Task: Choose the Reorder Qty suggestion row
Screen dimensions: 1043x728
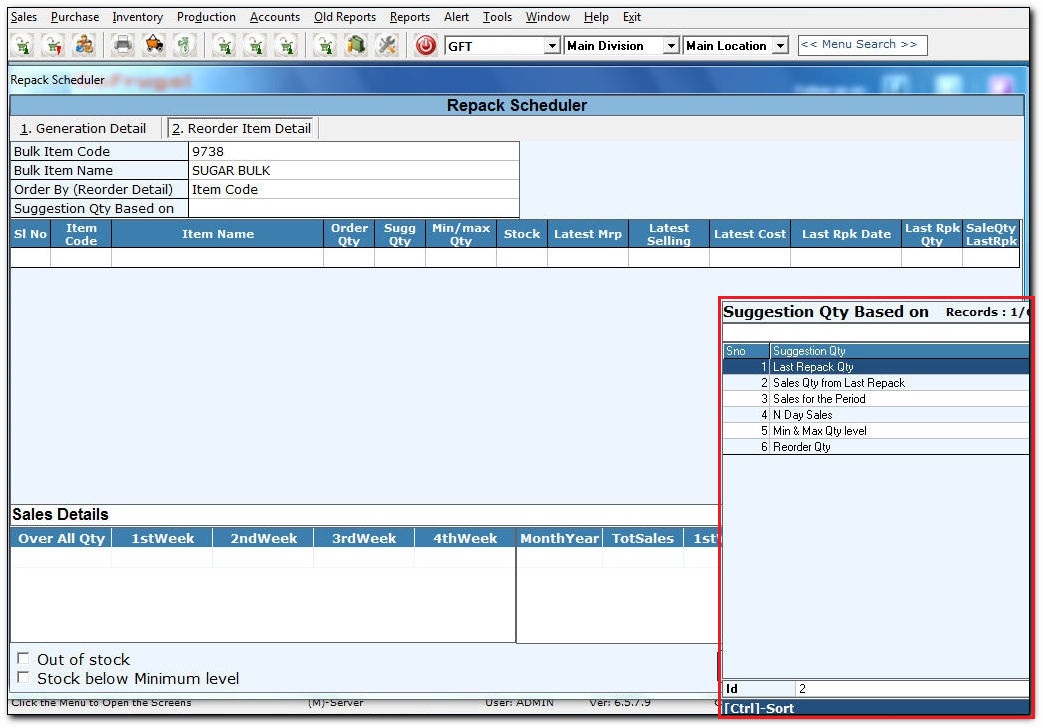Action: point(802,447)
